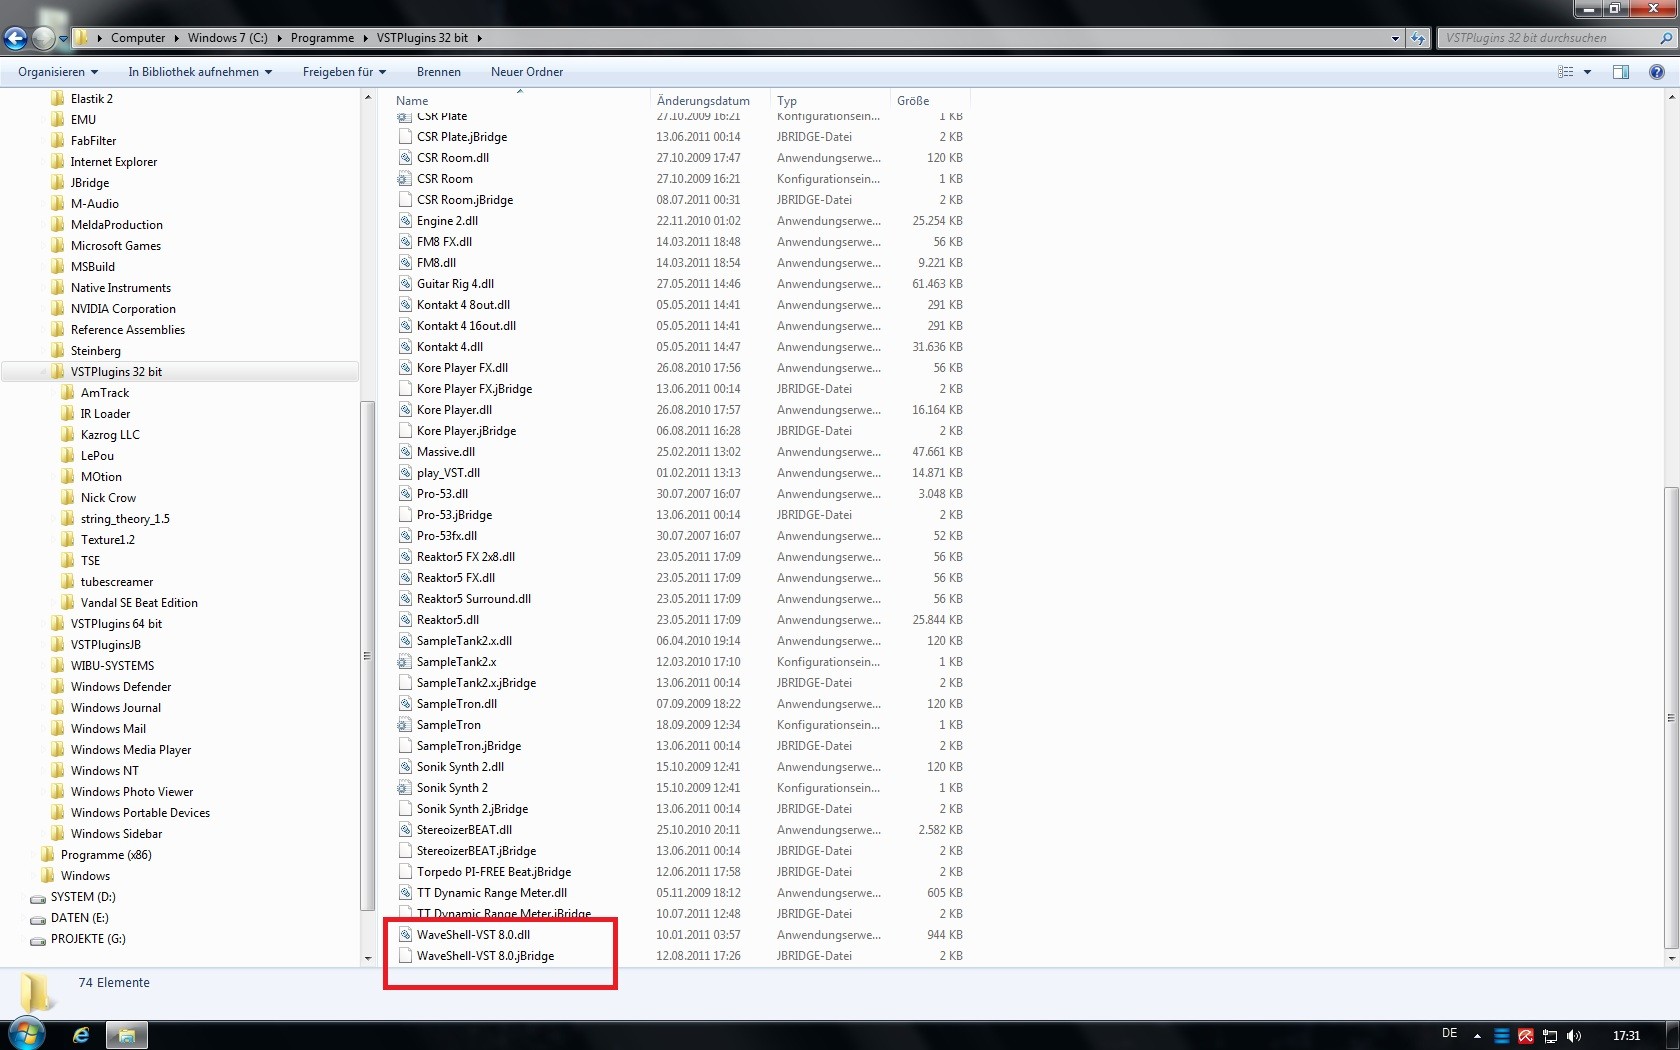Viewport: 1680px width, 1050px height.
Task: Open the Windows Start button
Action: tap(27, 1034)
